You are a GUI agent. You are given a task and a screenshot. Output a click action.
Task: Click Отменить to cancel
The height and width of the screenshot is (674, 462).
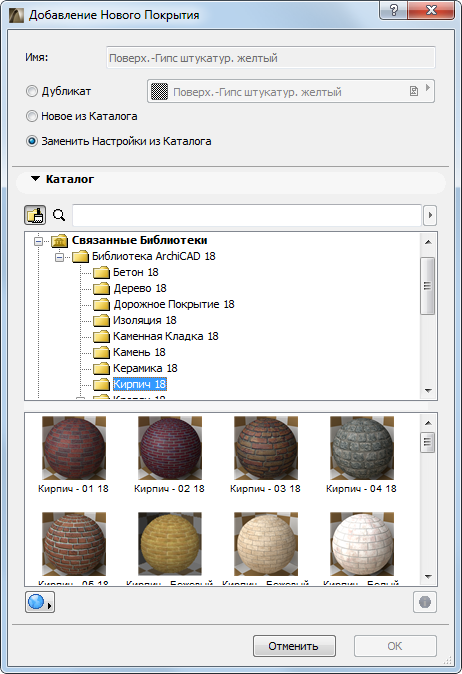(294, 646)
